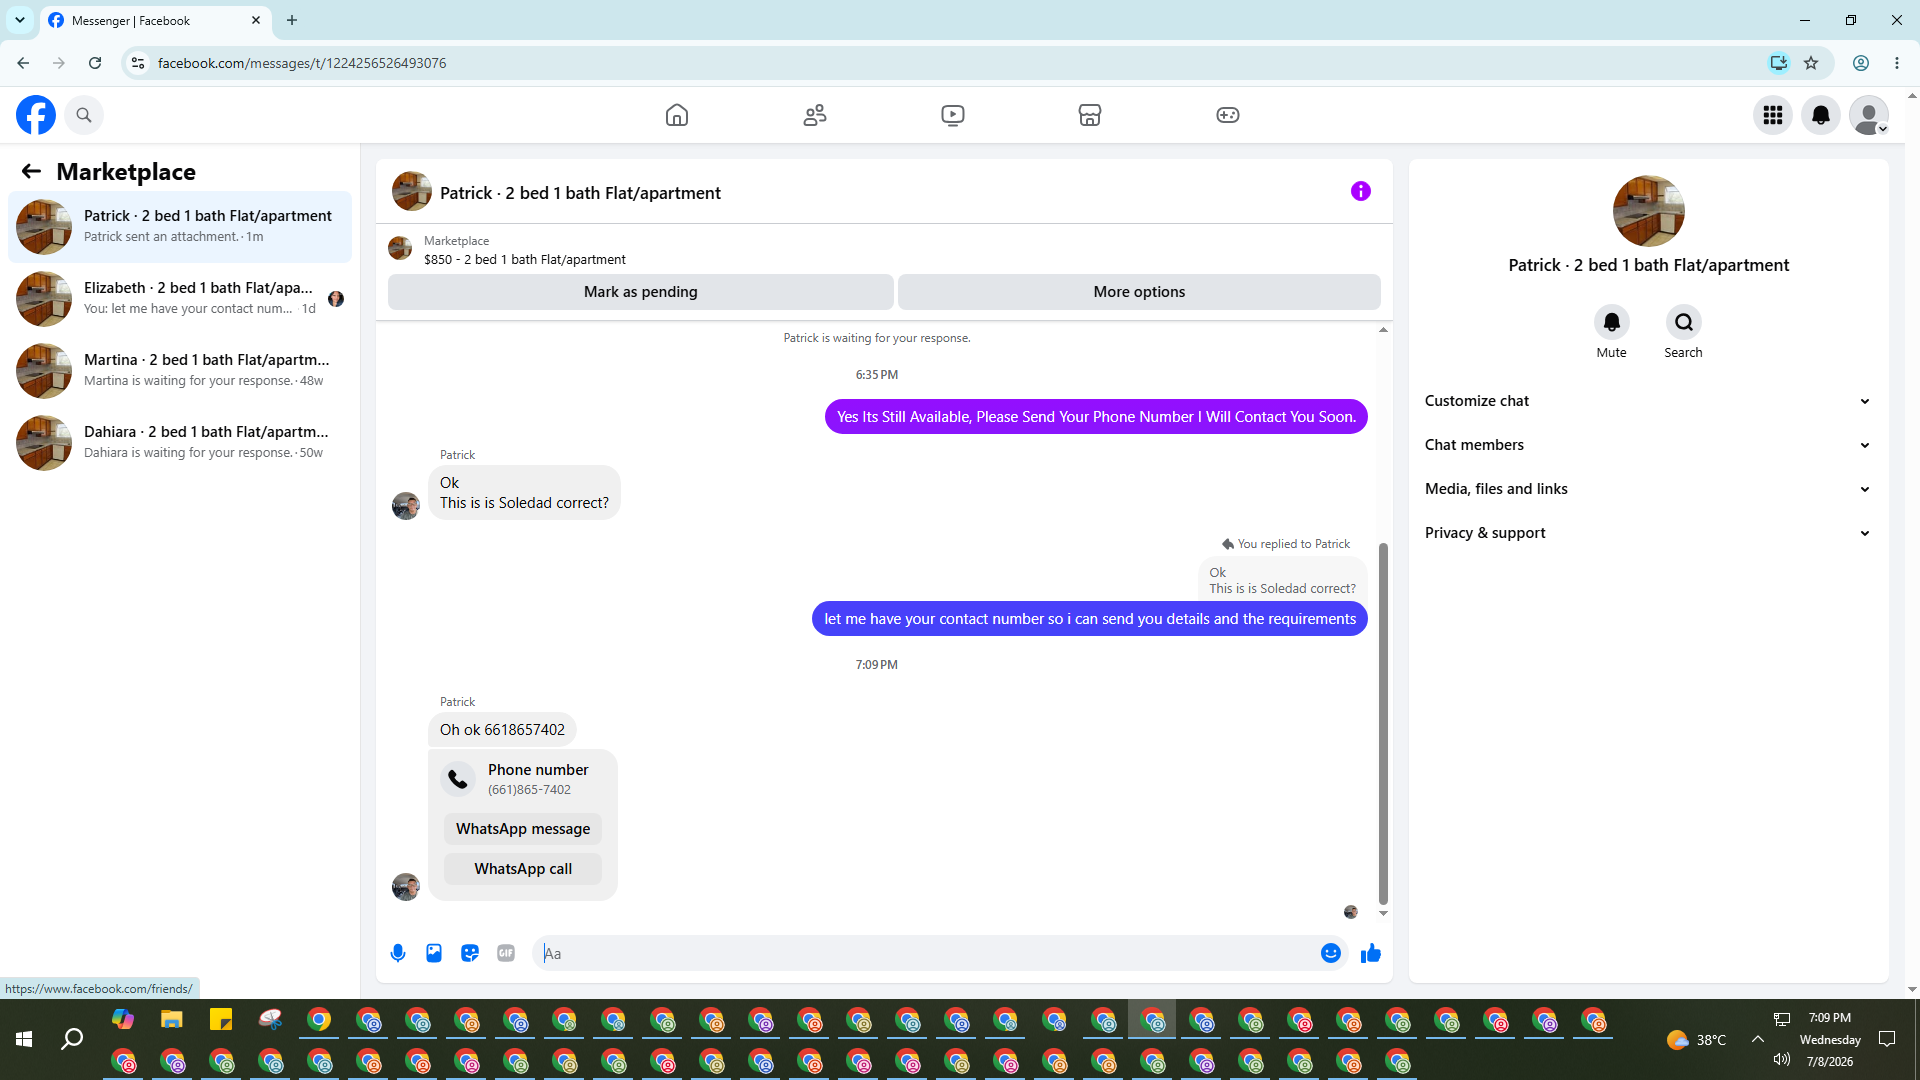This screenshot has width=1920, height=1080.
Task: Click the install app icon in address bar
Action: pyautogui.click(x=1778, y=63)
